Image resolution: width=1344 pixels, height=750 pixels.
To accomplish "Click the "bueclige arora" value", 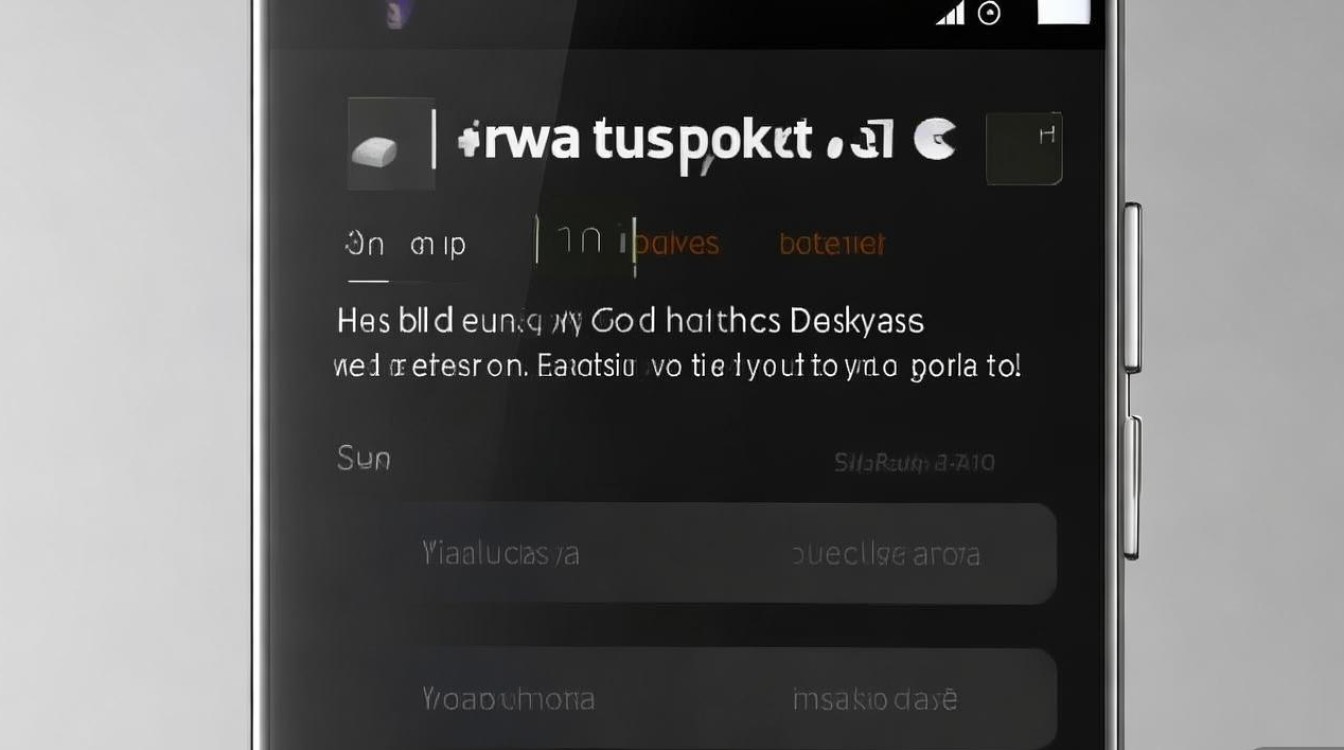I will [886, 554].
